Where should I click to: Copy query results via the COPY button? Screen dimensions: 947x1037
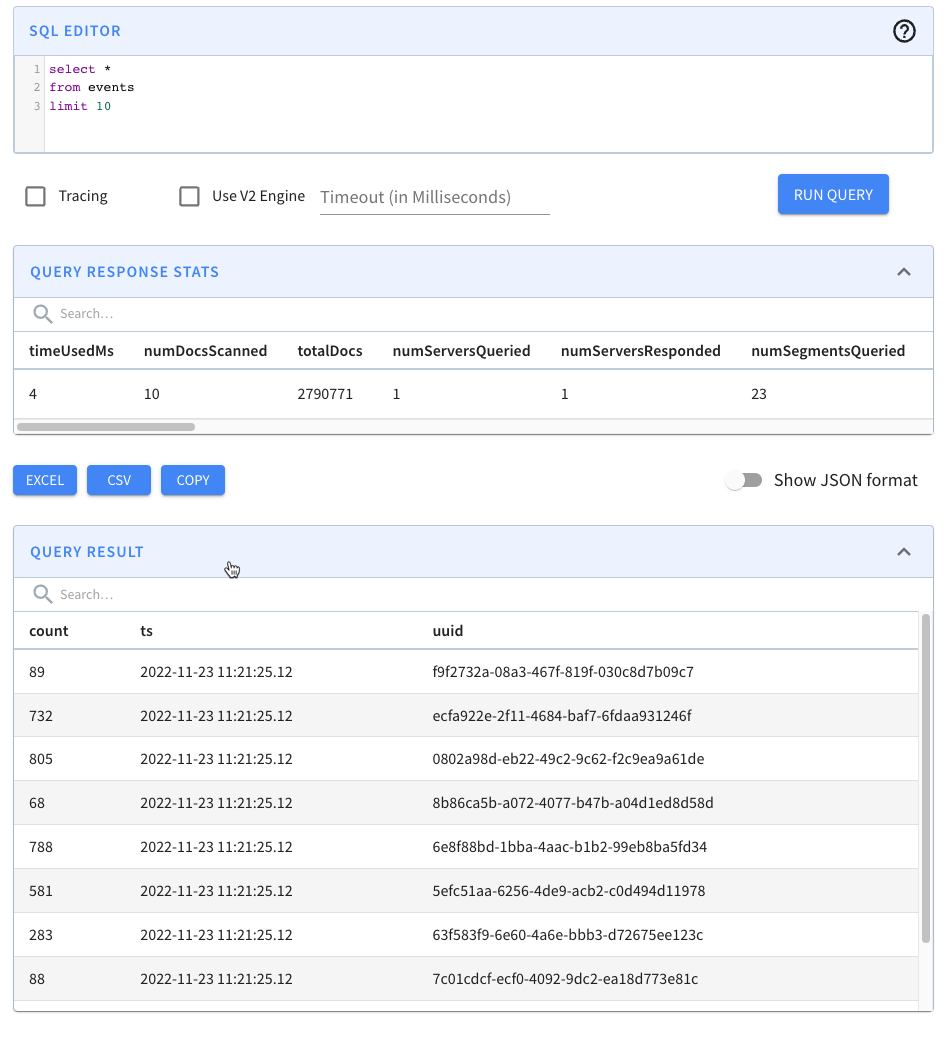click(x=192, y=480)
